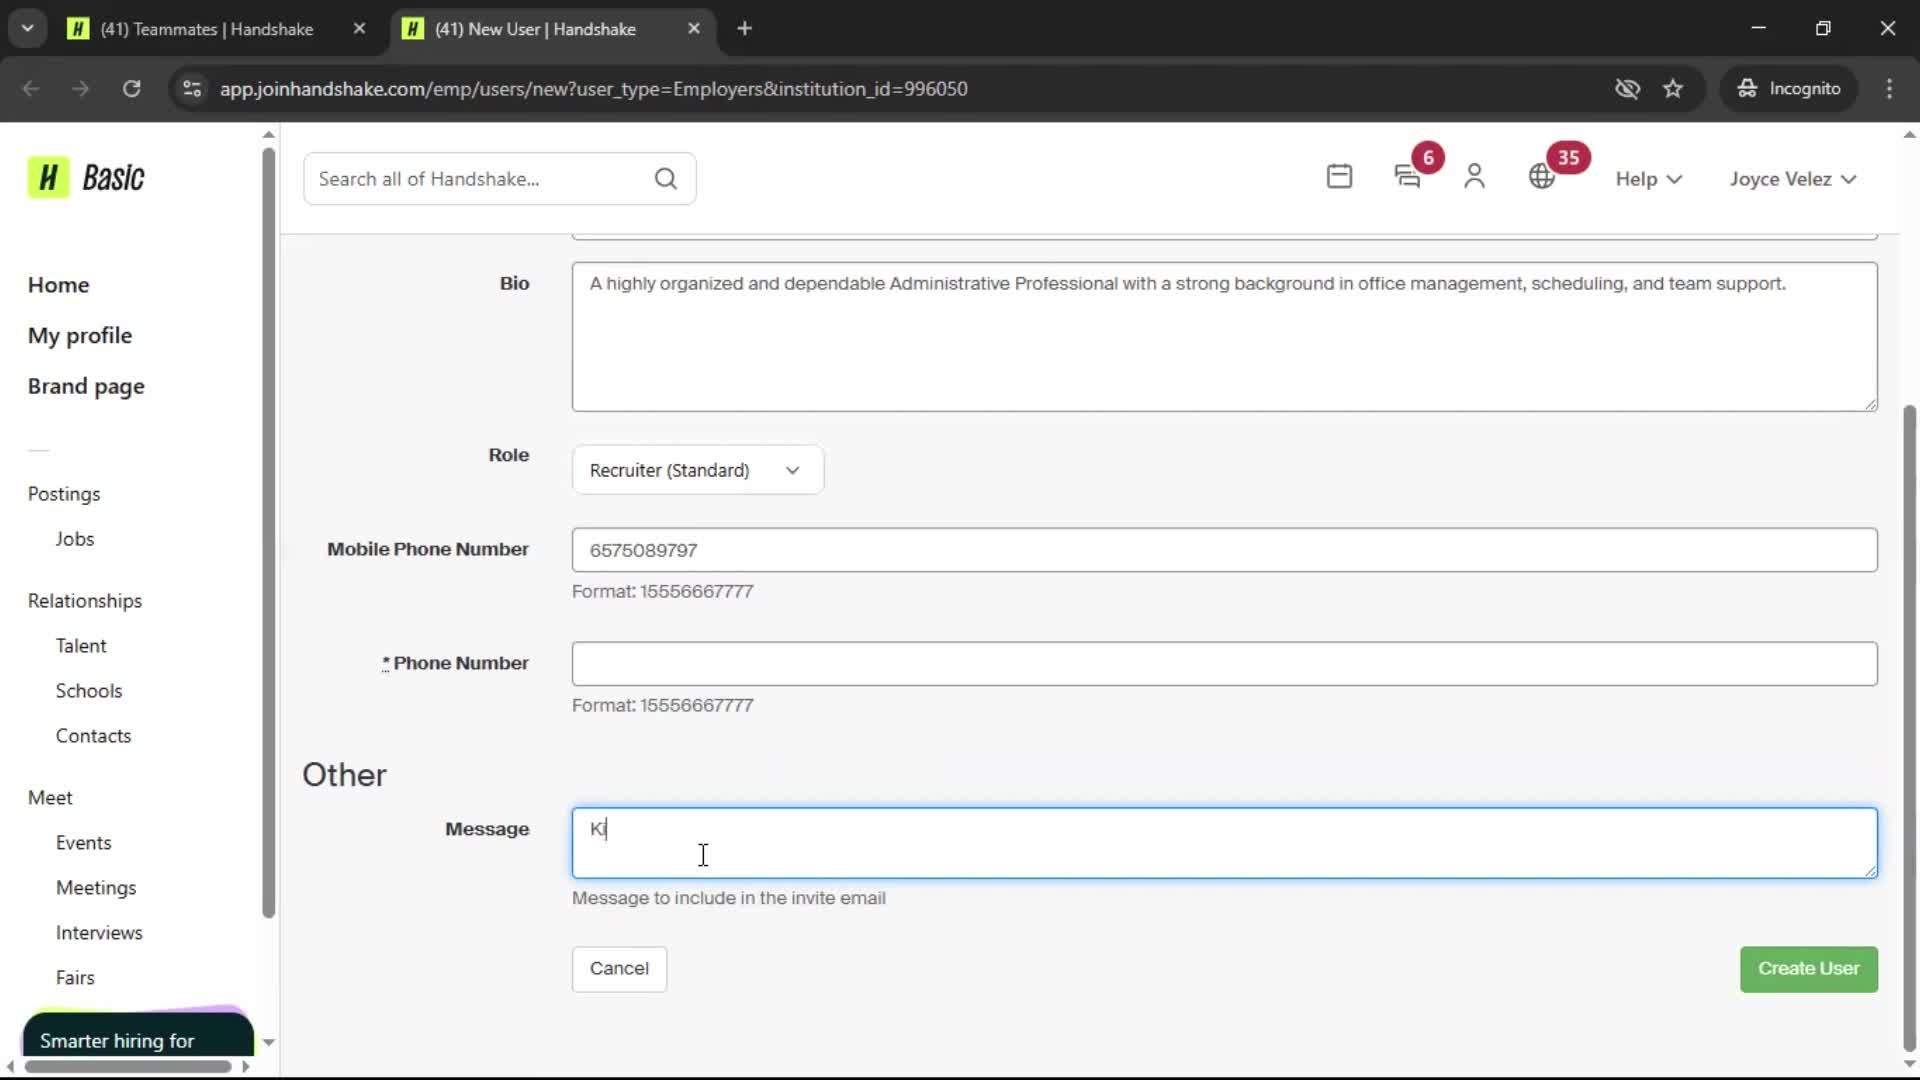Click the Cancel button
This screenshot has width=1920, height=1080.
click(x=619, y=969)
